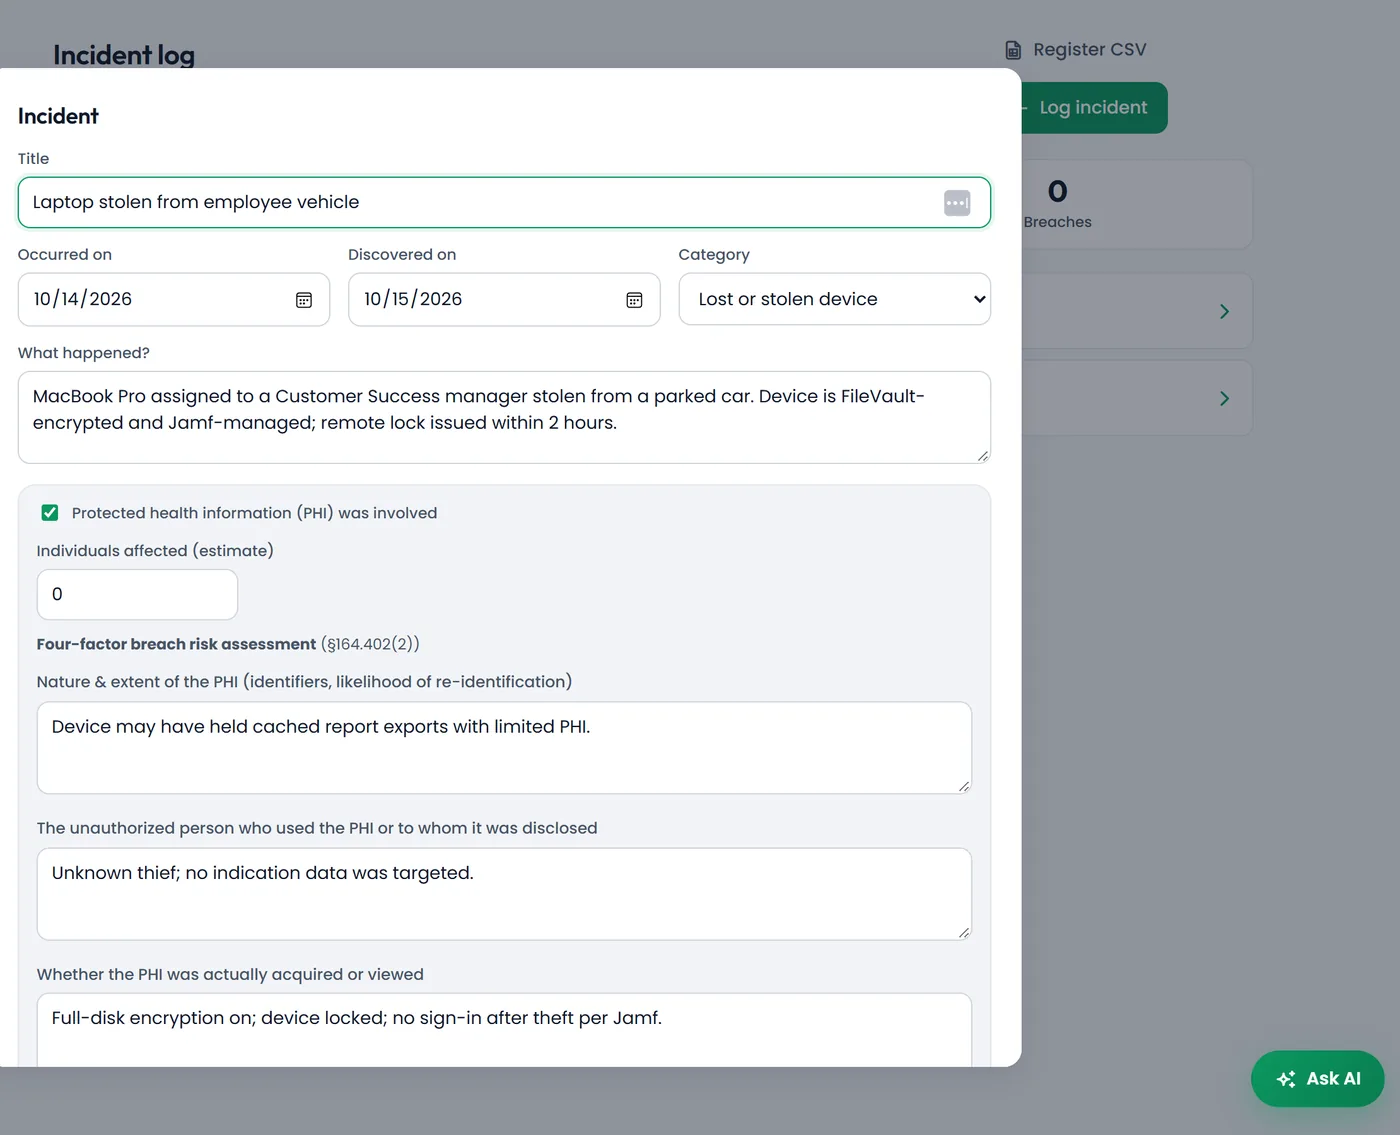The width and height of the screenshot is (1400, 1135).
Task: Click the Individuals affected number field
Action: pyautogui.click(x=137, y=595)
